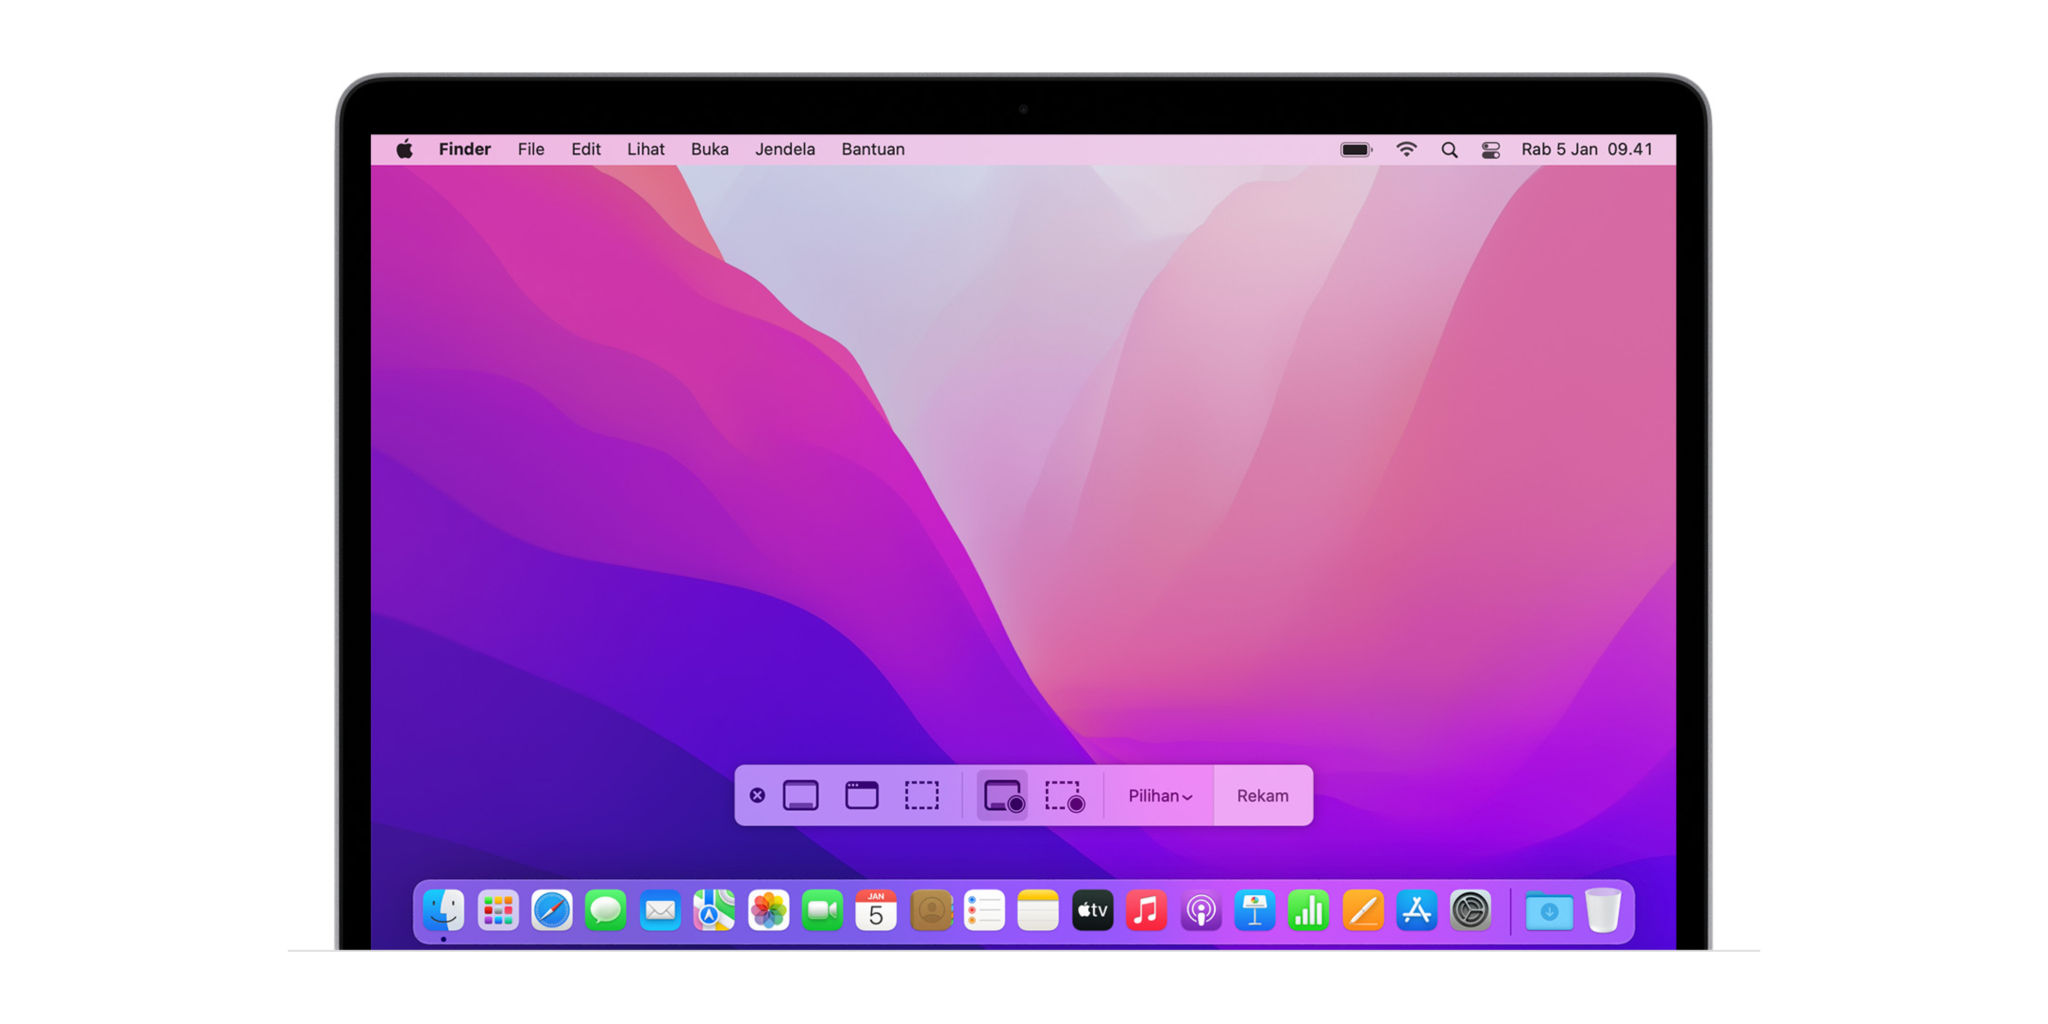This screenshot has height=1024, width=2048.
Task: Open the Jendela menu
Action: tap(784, 148)
